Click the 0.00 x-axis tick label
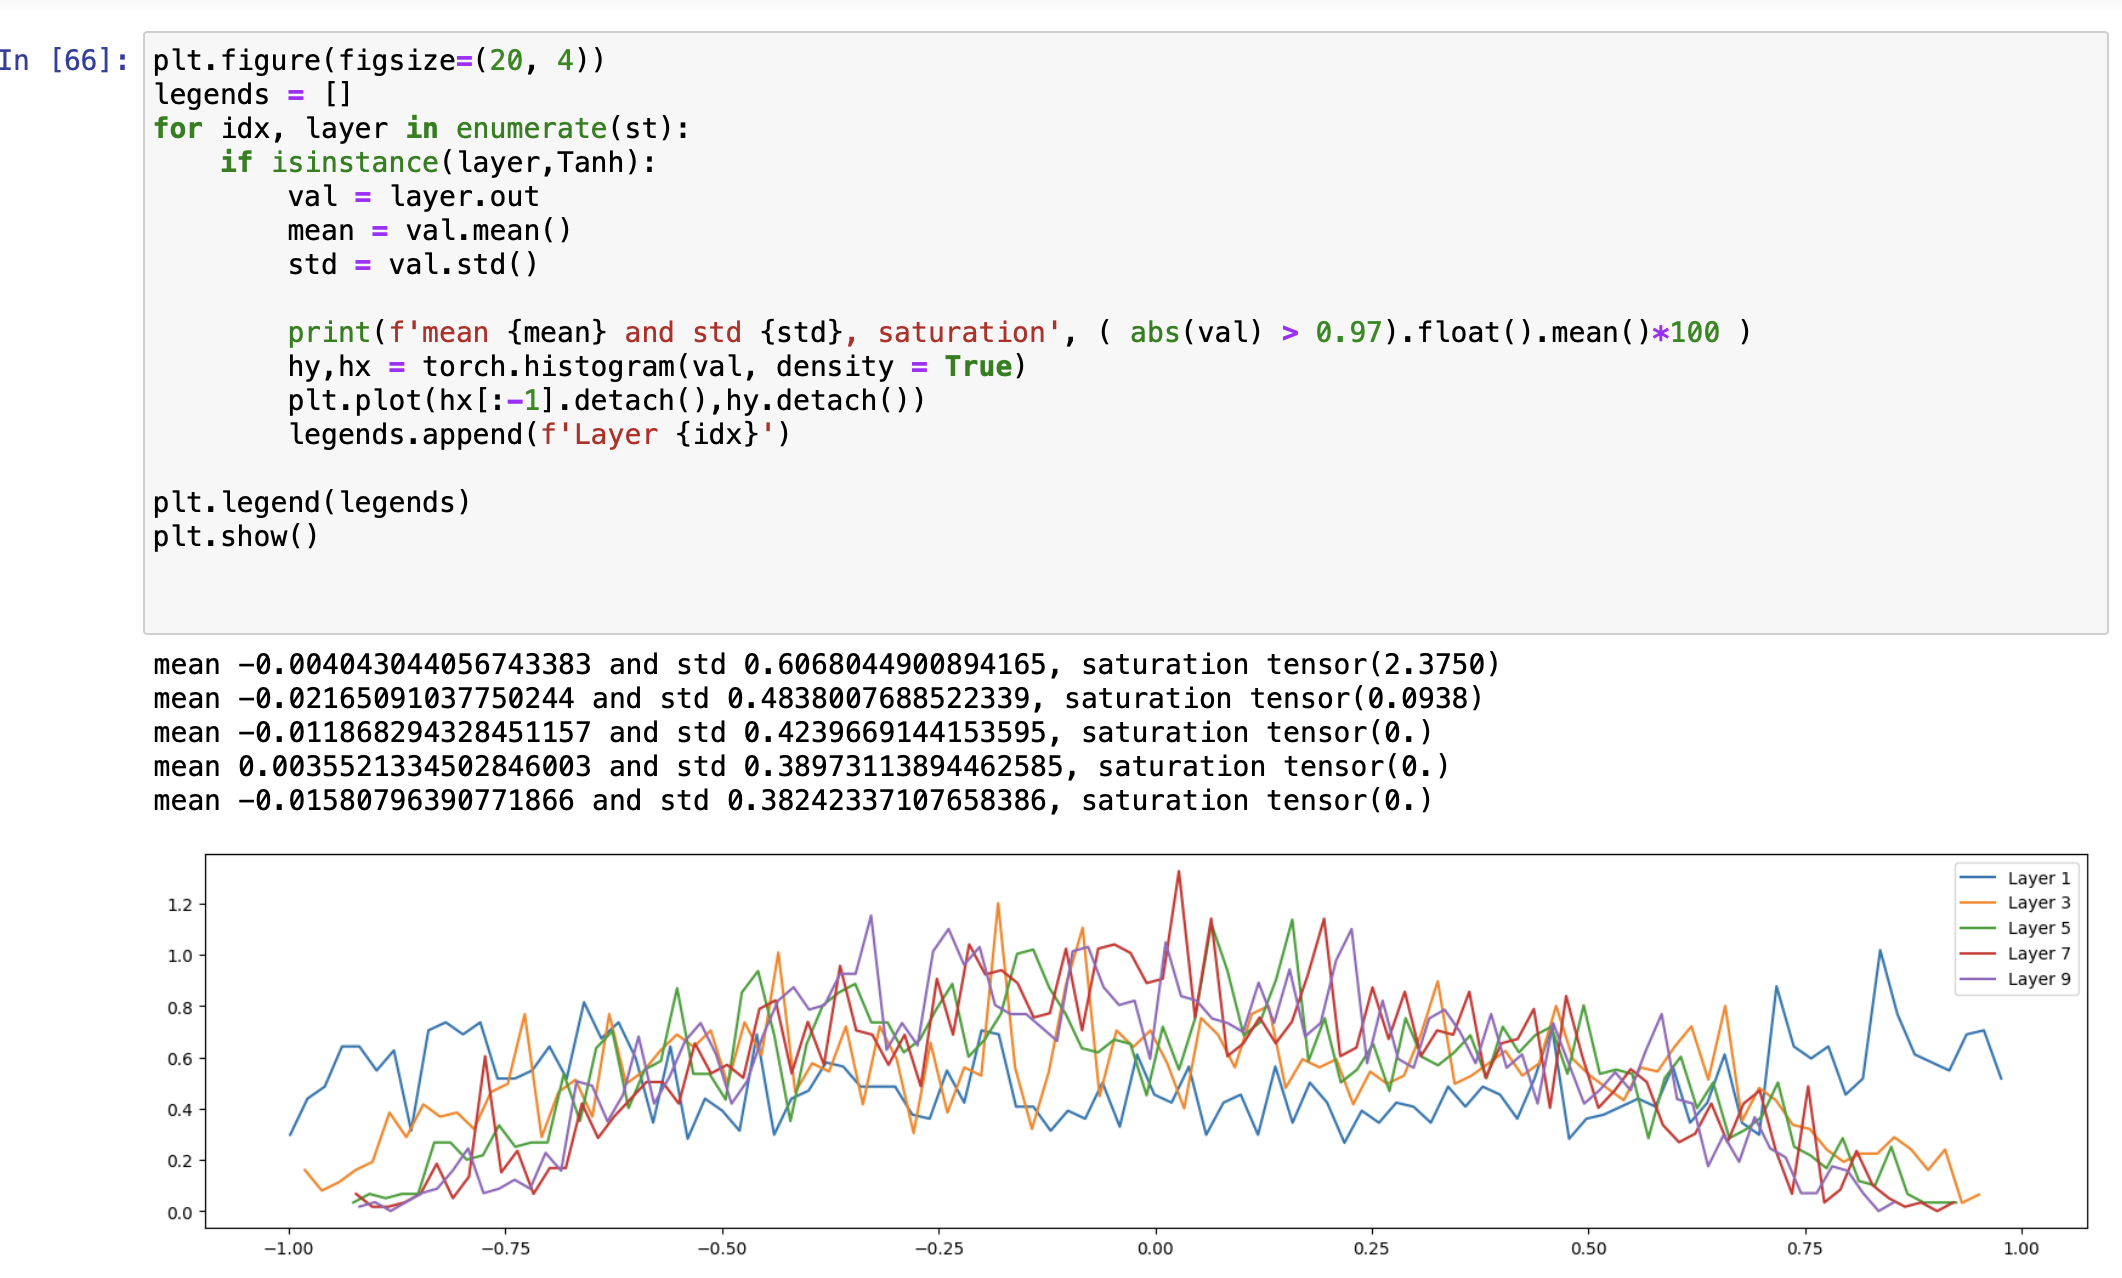 (1155, 1248)
